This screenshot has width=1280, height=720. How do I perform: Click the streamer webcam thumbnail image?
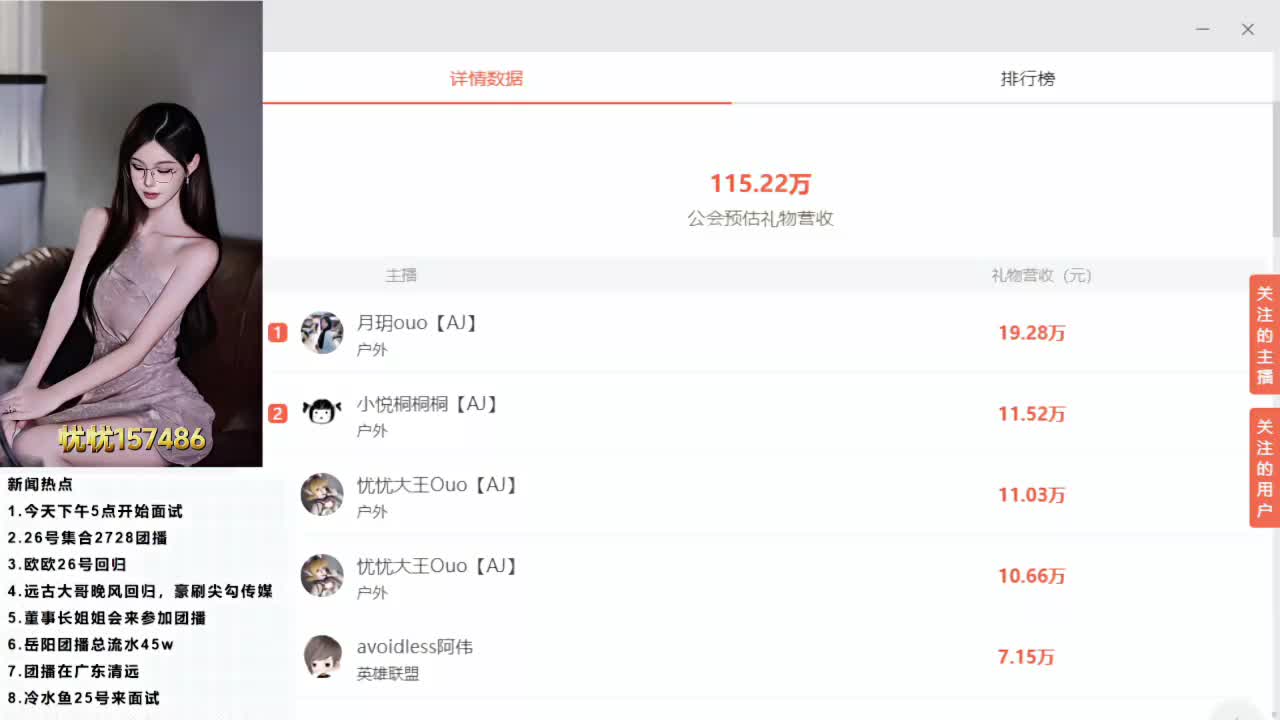131,234
